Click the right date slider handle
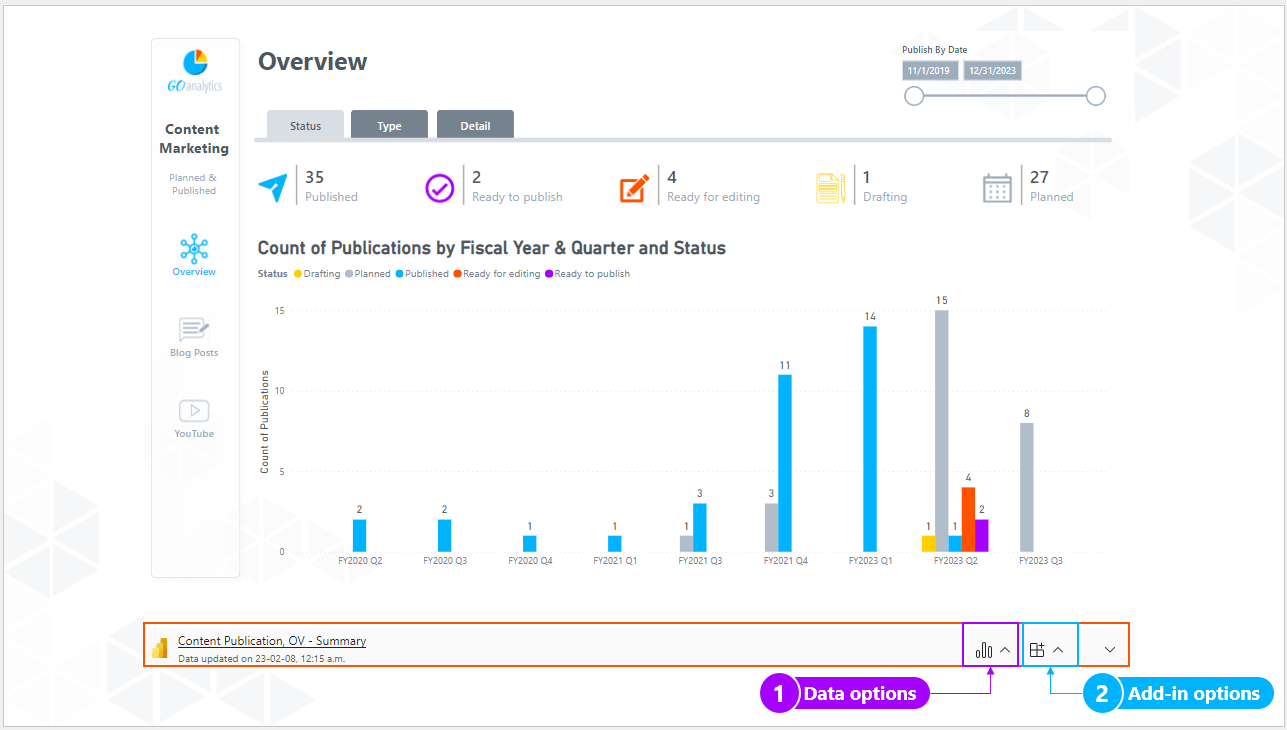The width and height of the screenshot is (1287, 730). [1096, 96]
